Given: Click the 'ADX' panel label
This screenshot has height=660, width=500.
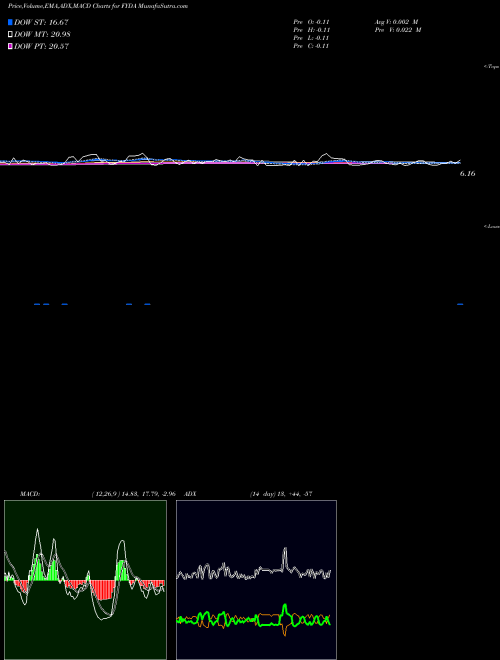Looking at the screenshot, I should [190, 494].
